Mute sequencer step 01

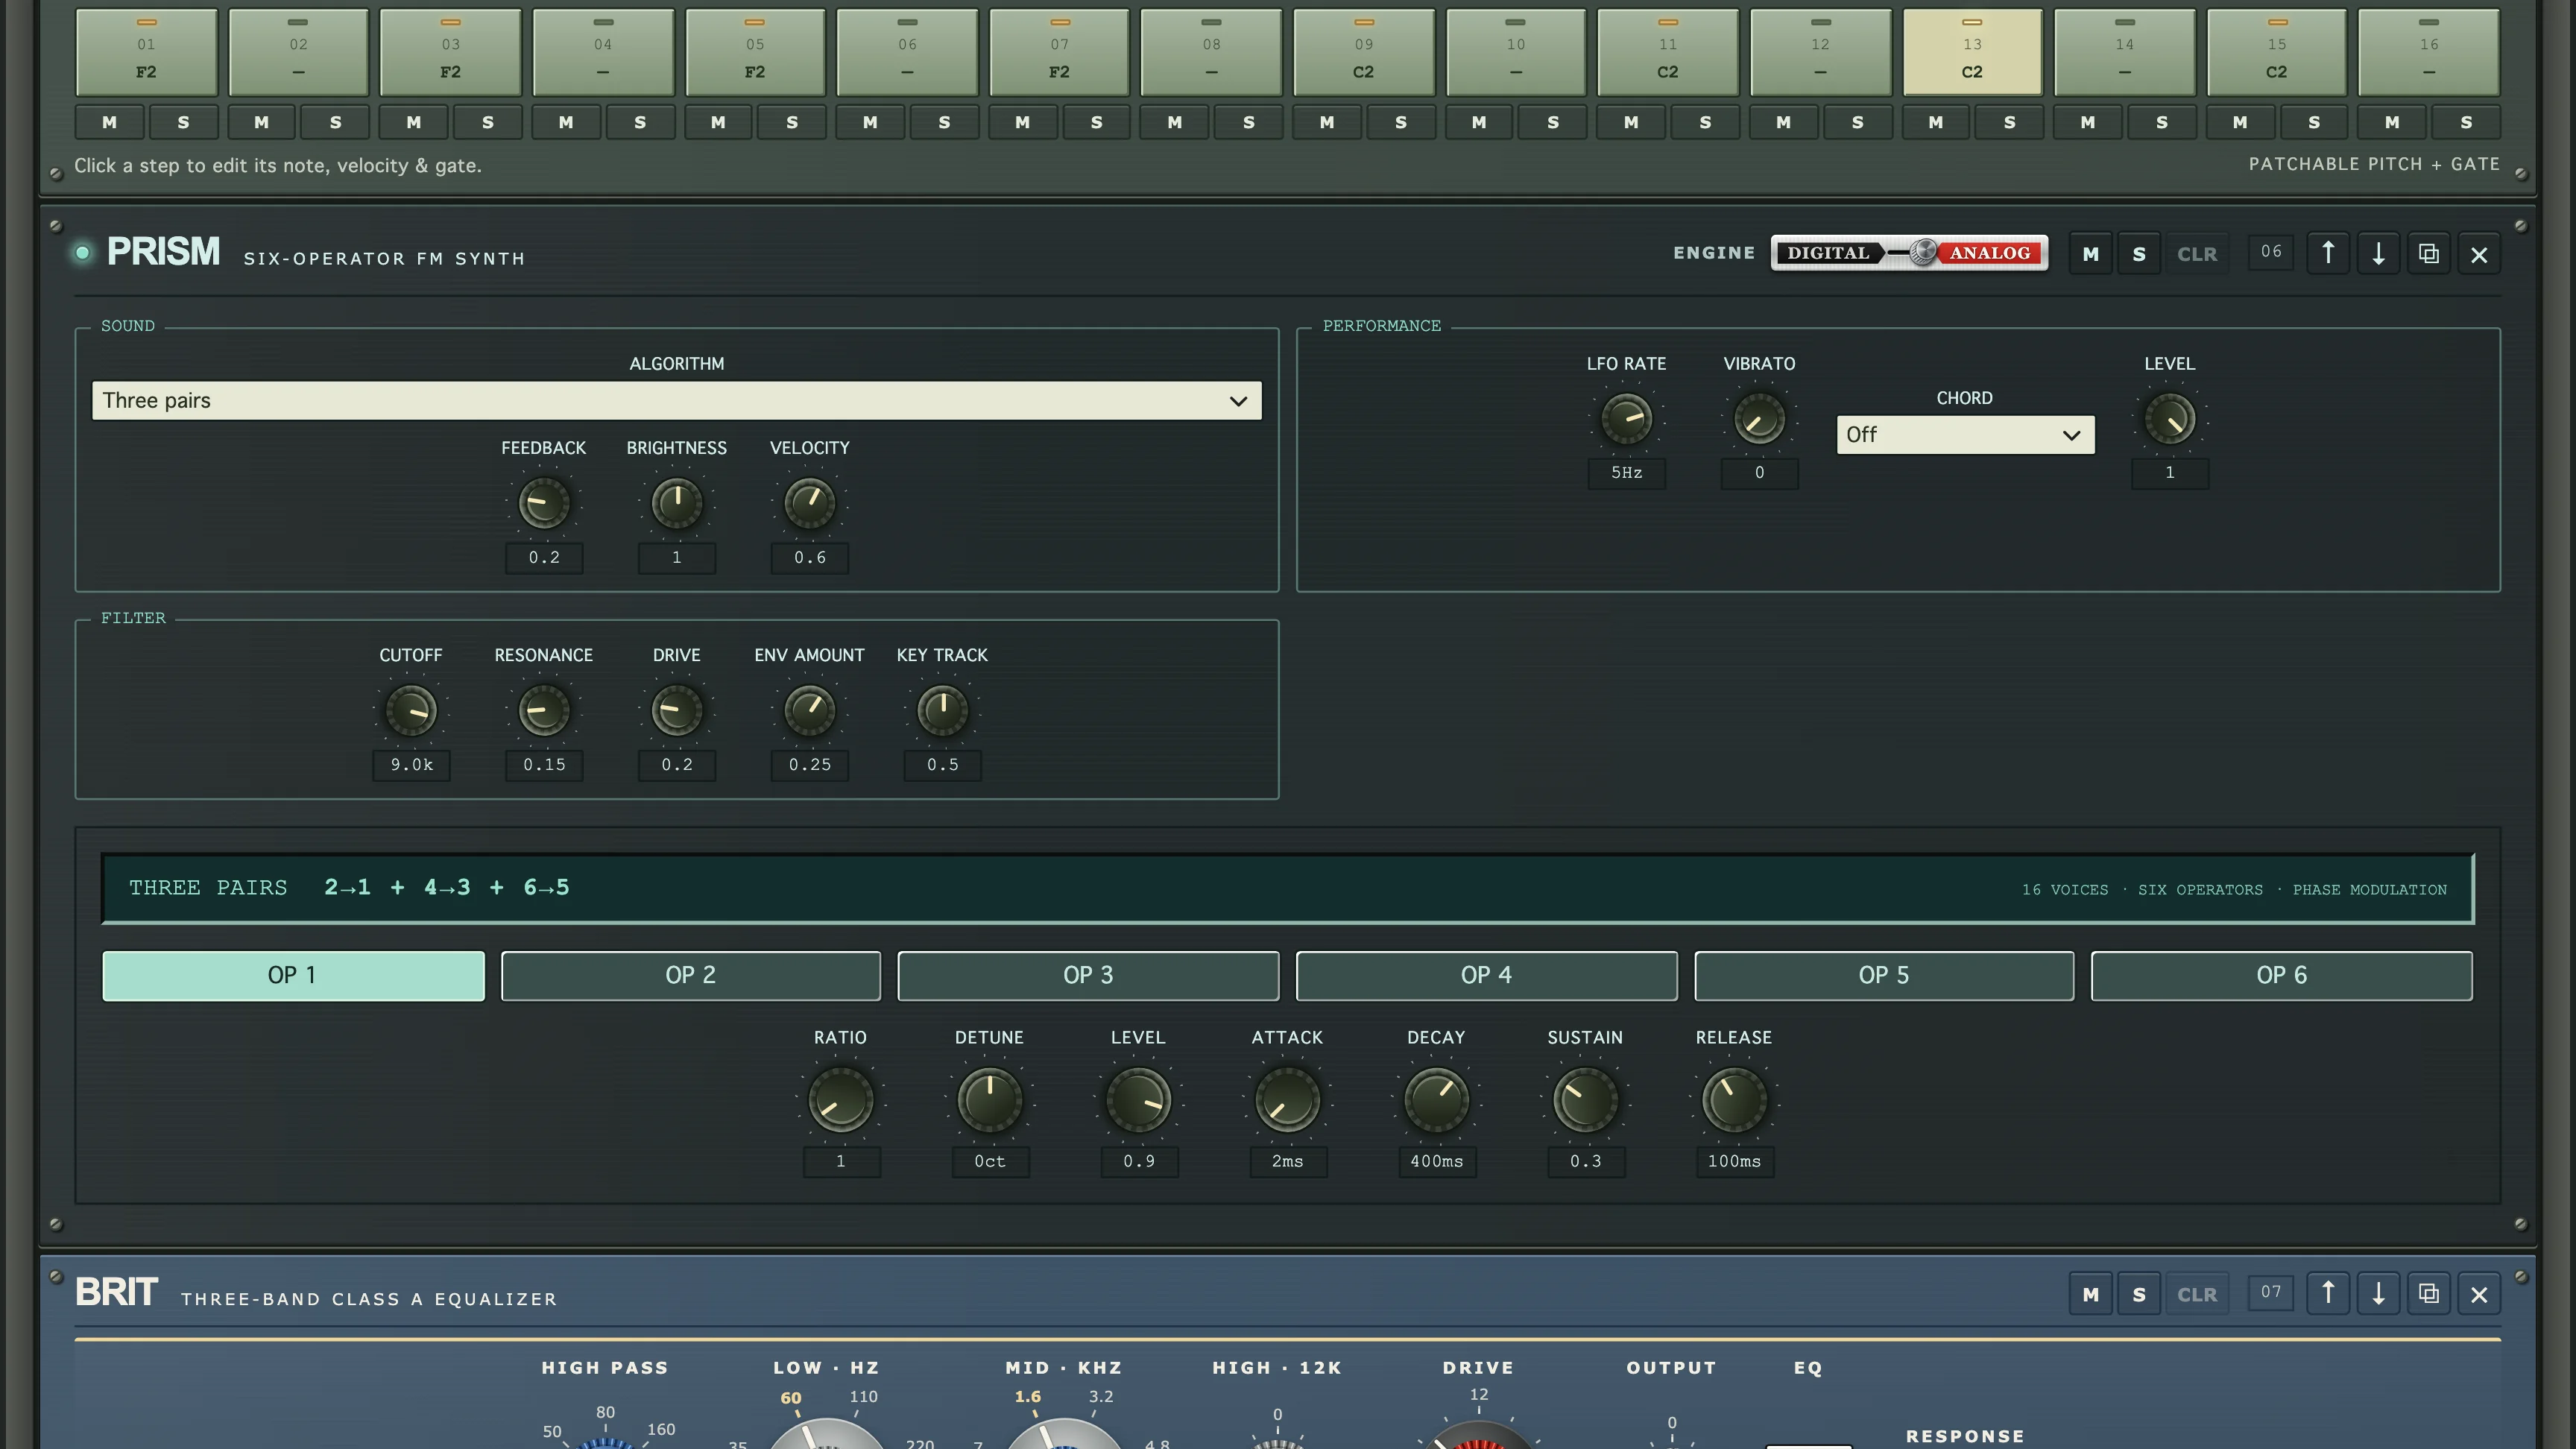[x=109, y=122]
